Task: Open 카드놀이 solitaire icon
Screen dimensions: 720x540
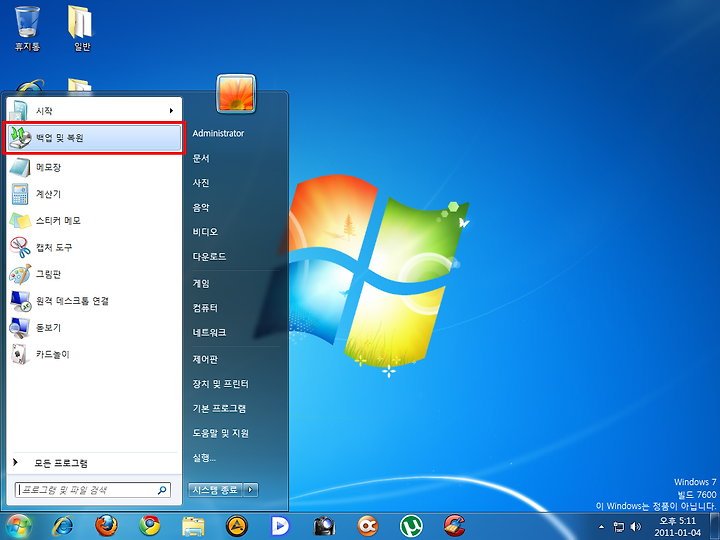Action: [20, 354]
